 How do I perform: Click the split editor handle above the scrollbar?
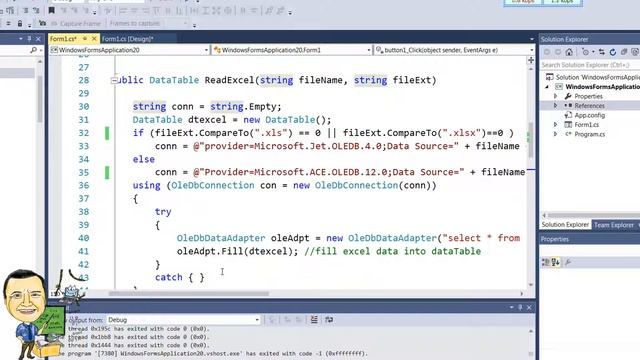pyautogui.click(x=531, y=60)
